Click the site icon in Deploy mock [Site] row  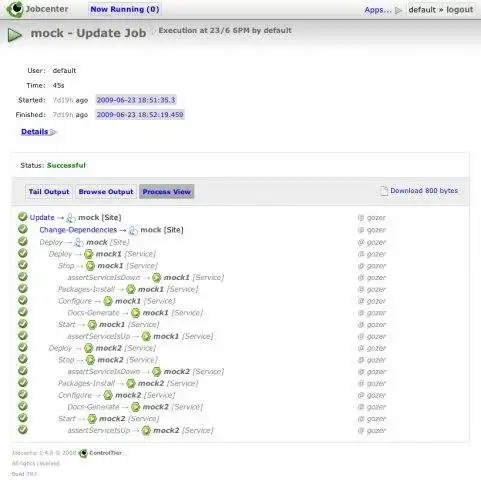click(x=79, y=242)
